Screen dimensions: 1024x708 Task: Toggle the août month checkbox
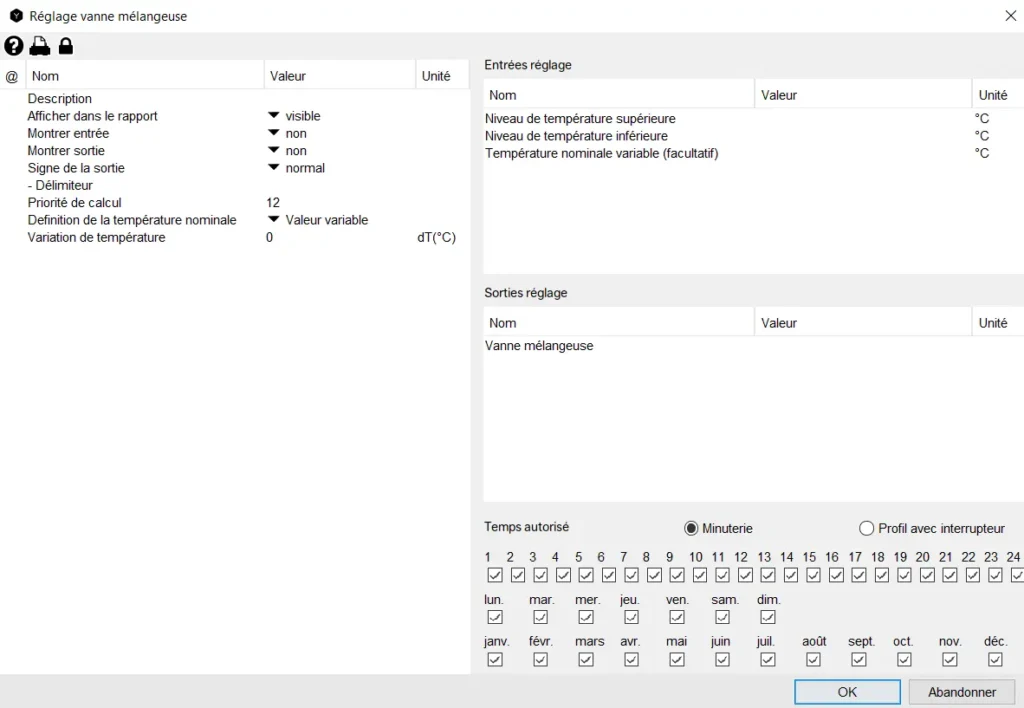[813, 659]
